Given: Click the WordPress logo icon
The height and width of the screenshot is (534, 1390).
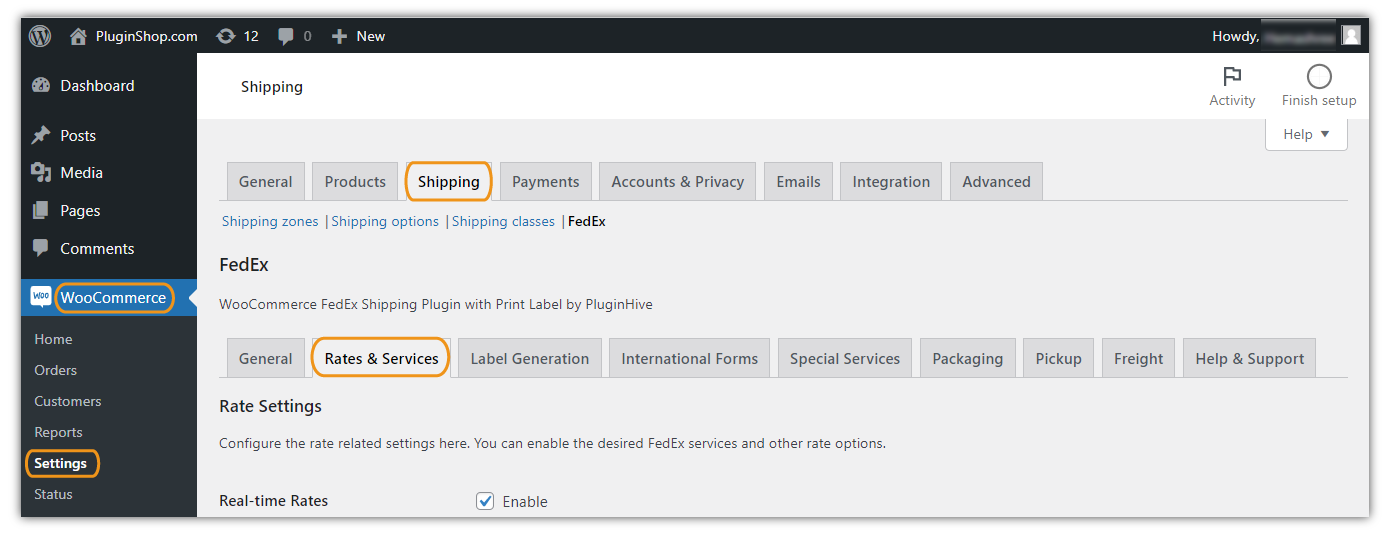Looking at the screenshot, I should point(40,36).
